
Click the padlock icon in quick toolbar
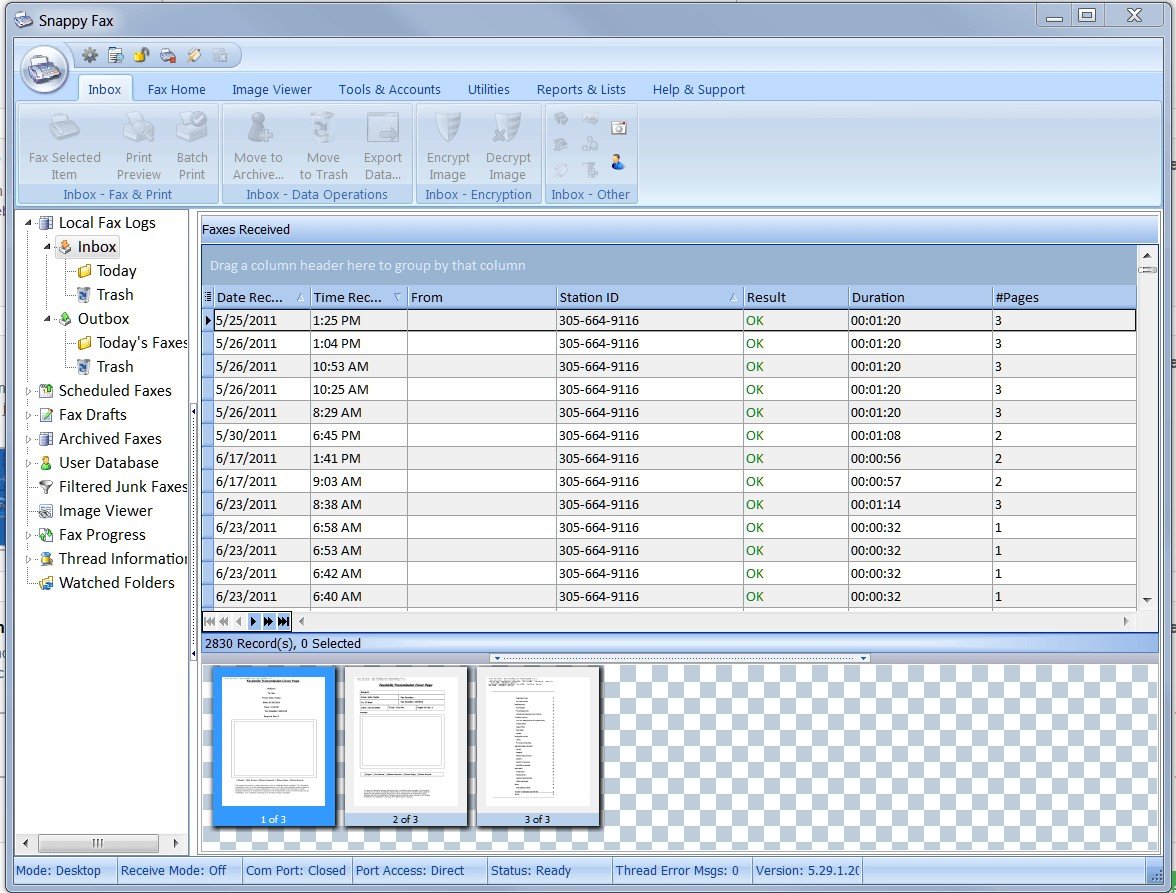pos(141,55)
